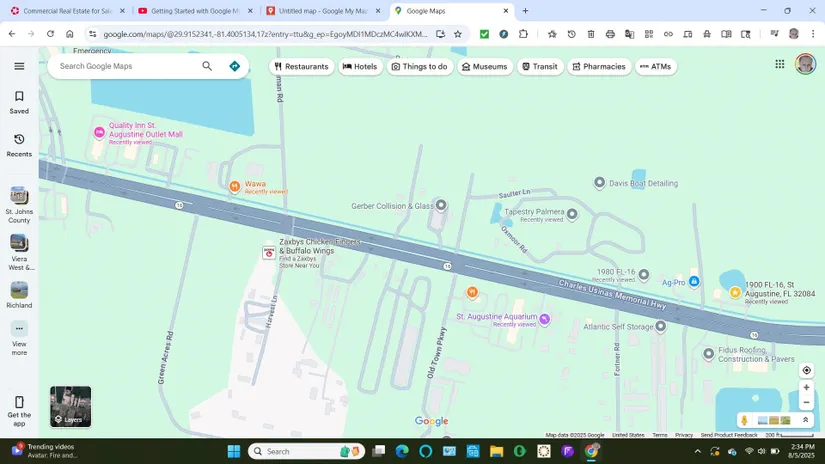Expand View more in the sidebar
The image size is (825, 464).
pos(19,338)
